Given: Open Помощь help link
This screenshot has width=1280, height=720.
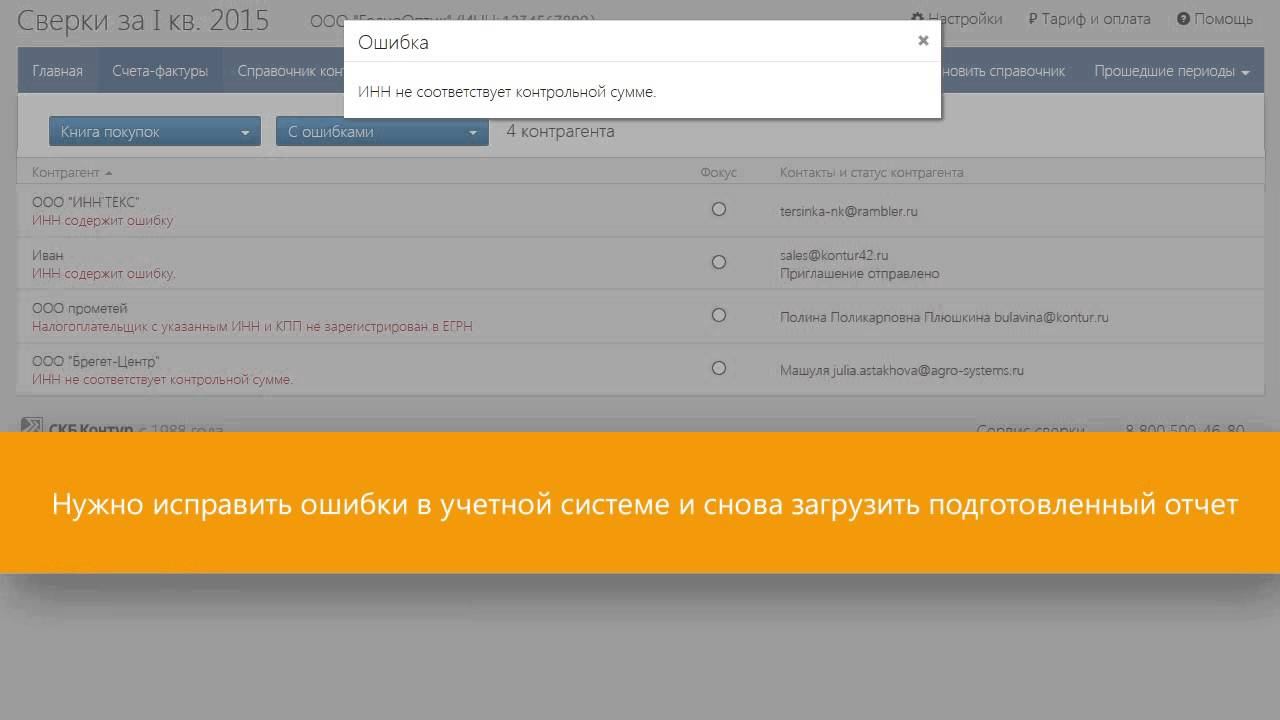Looking at the screenshot, I should 1215,19.
